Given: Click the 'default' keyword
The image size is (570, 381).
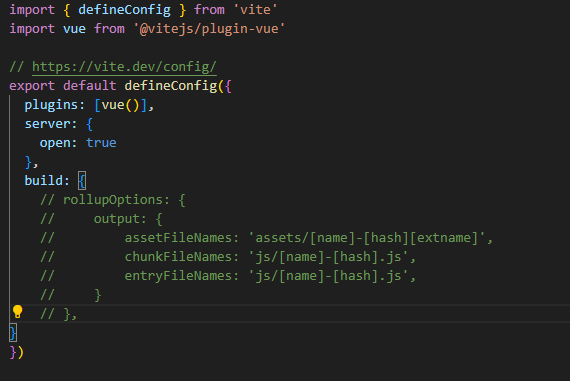Looking at the screenshot, I should (x=90, y=86).
